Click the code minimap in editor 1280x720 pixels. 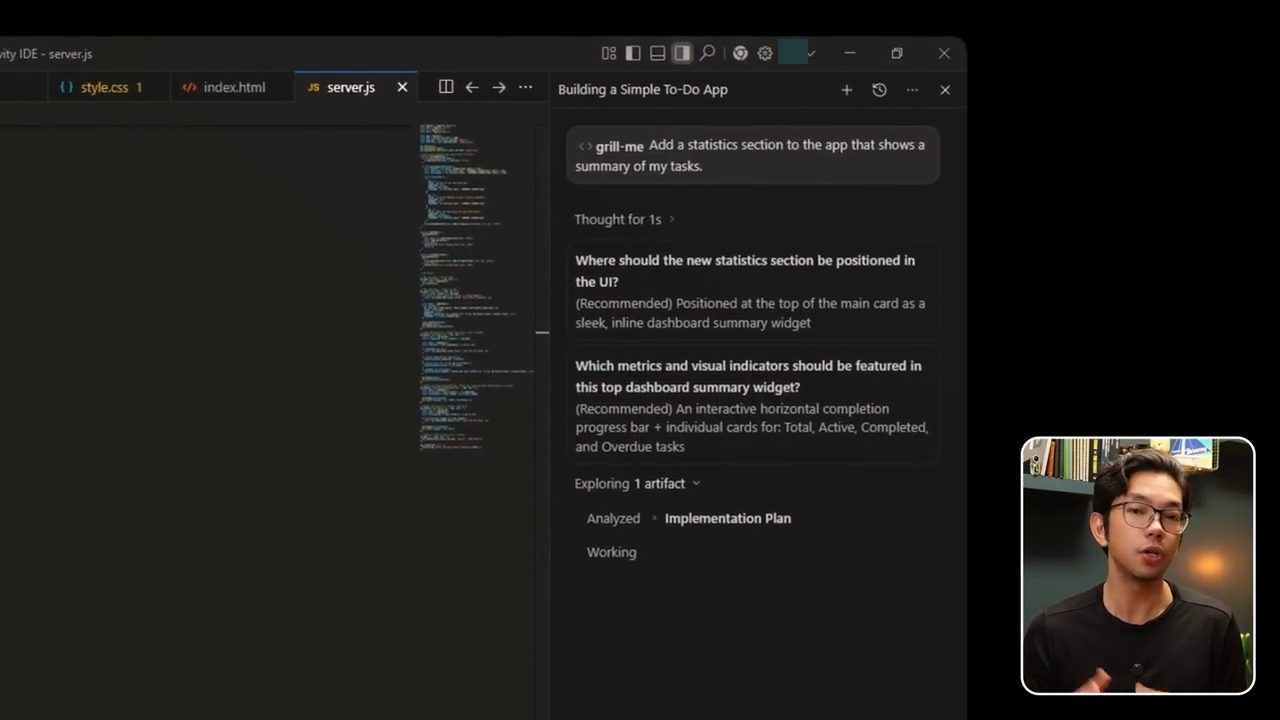coord(477,287)
